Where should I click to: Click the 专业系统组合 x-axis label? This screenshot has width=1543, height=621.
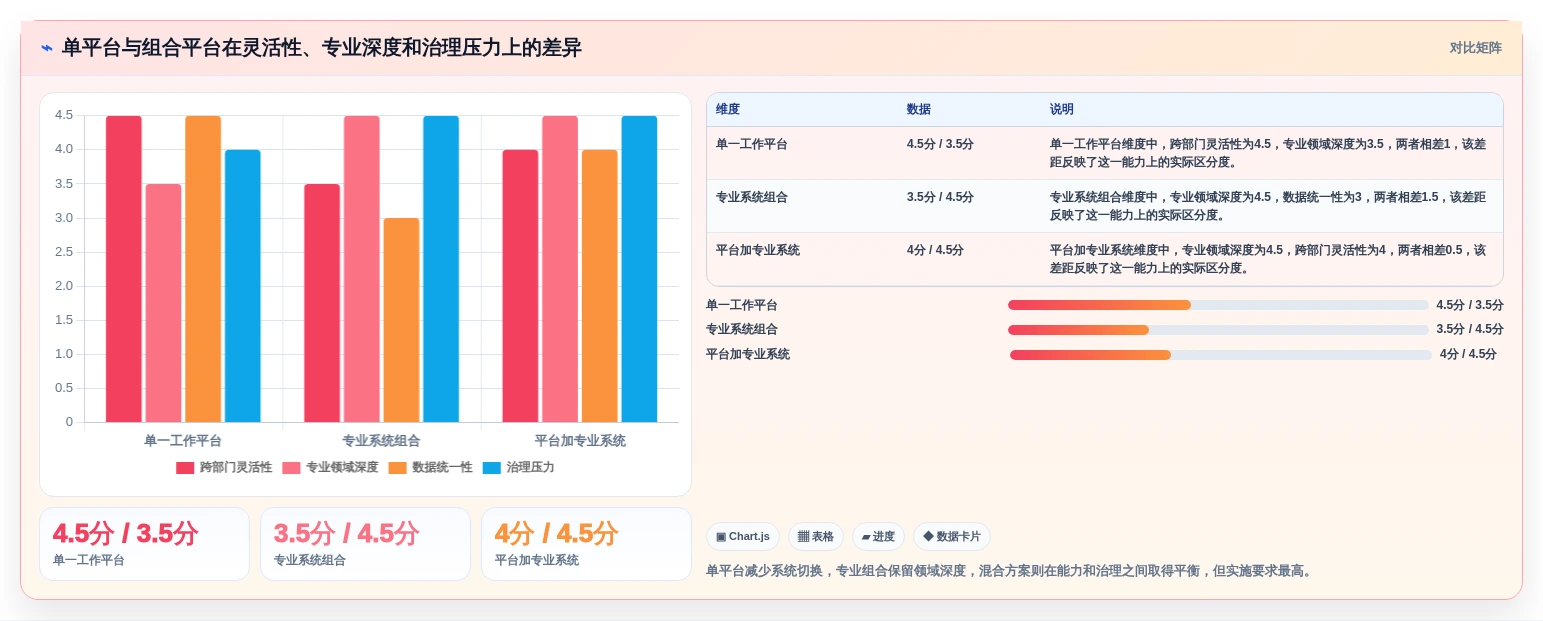click(x=381, y=441)
